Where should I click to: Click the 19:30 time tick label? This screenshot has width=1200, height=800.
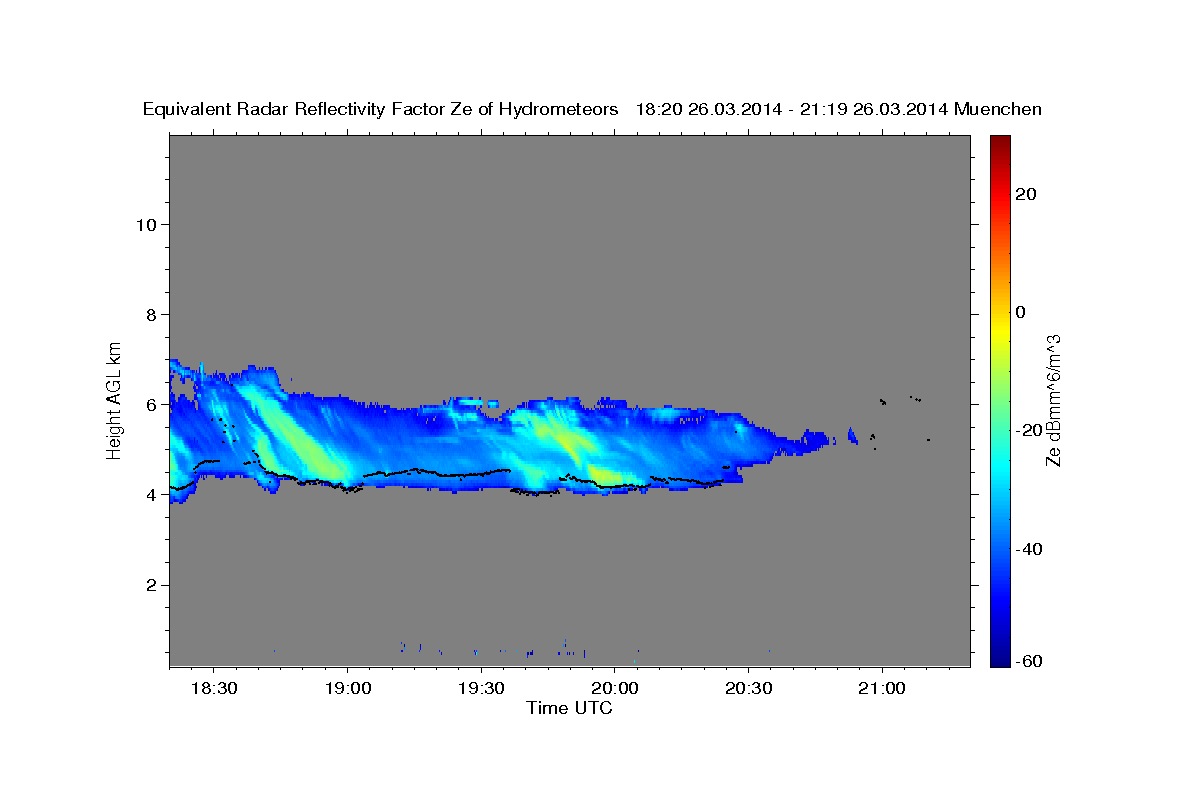481,689
